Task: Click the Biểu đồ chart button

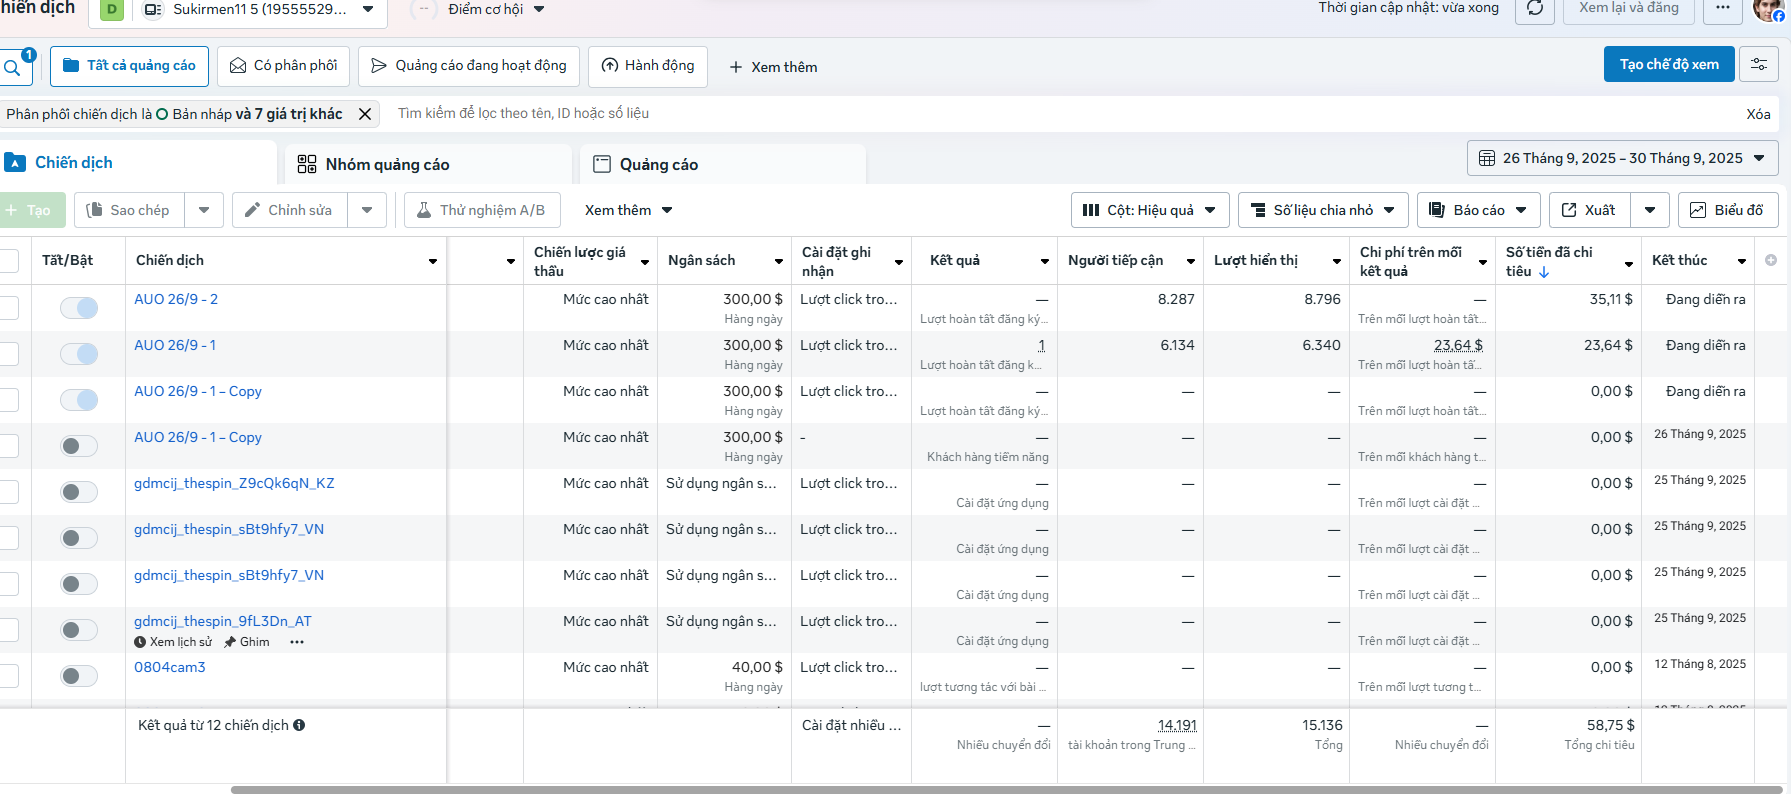Action: click(1727, 210)
